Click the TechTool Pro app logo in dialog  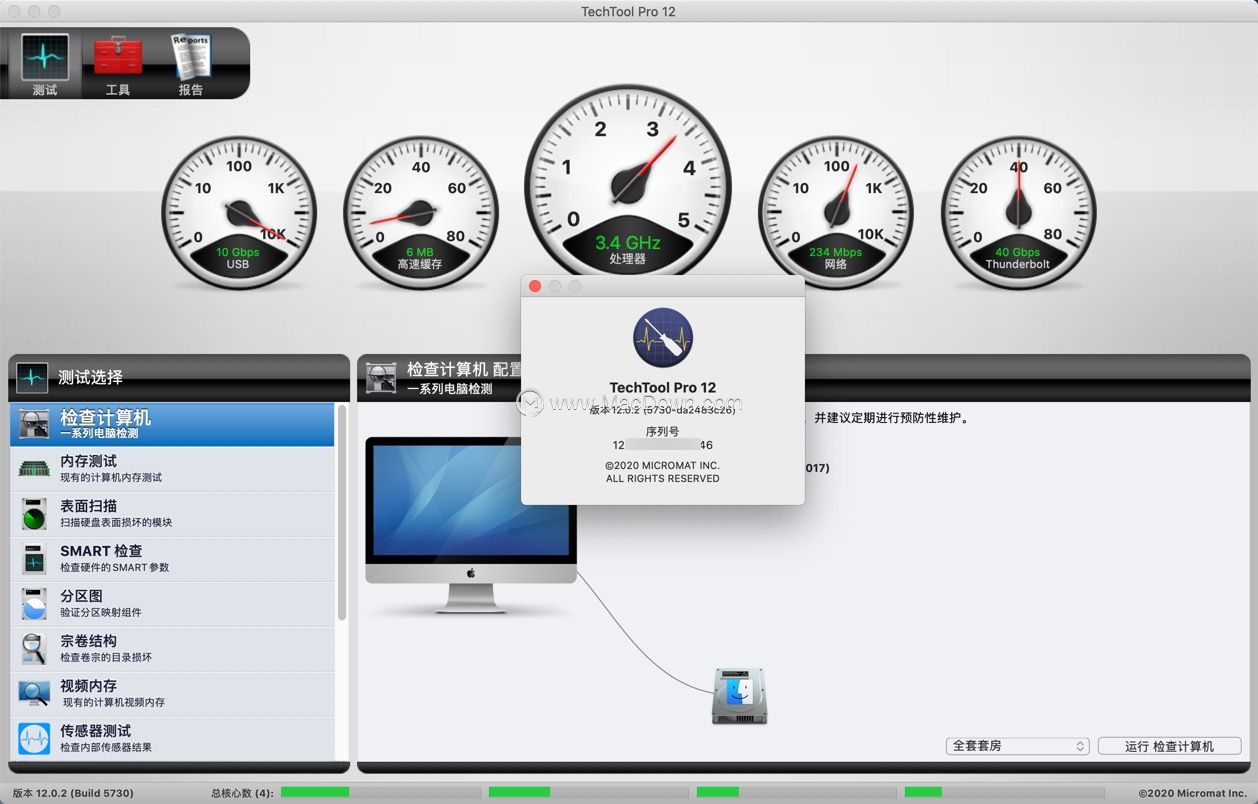point(663,338)
